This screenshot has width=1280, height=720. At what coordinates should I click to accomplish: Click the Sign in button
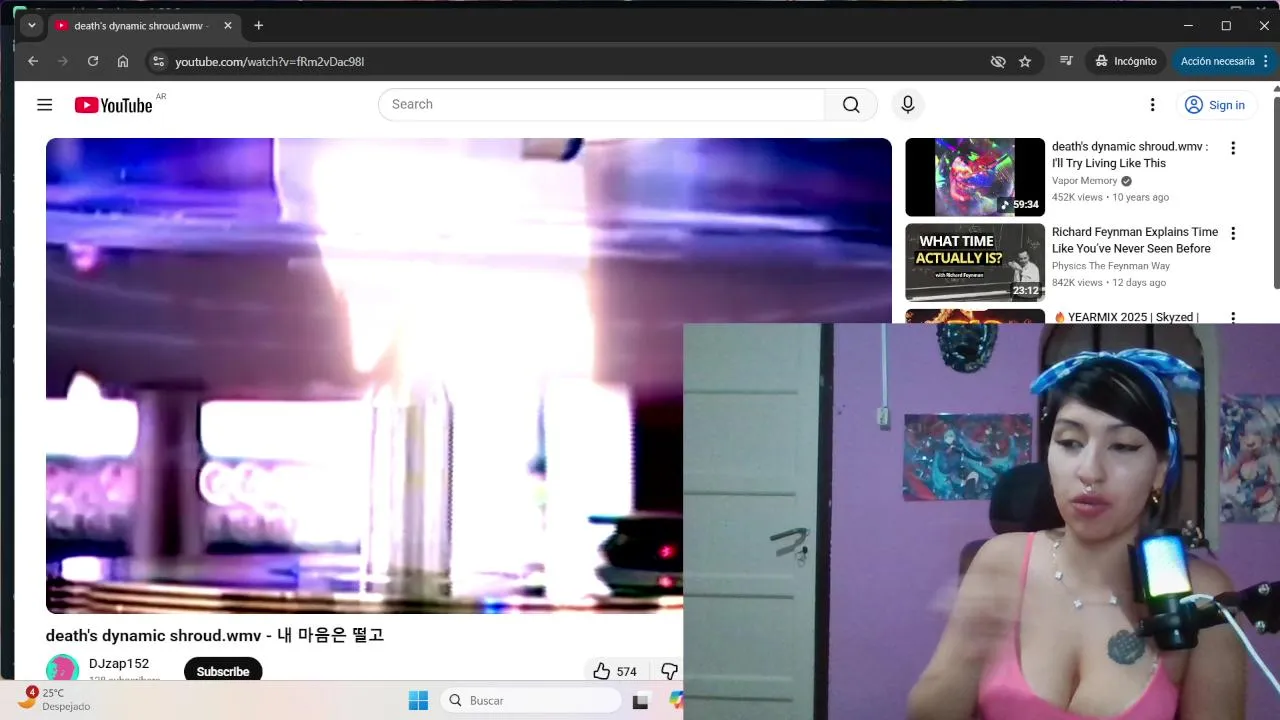click(1215, 105)
